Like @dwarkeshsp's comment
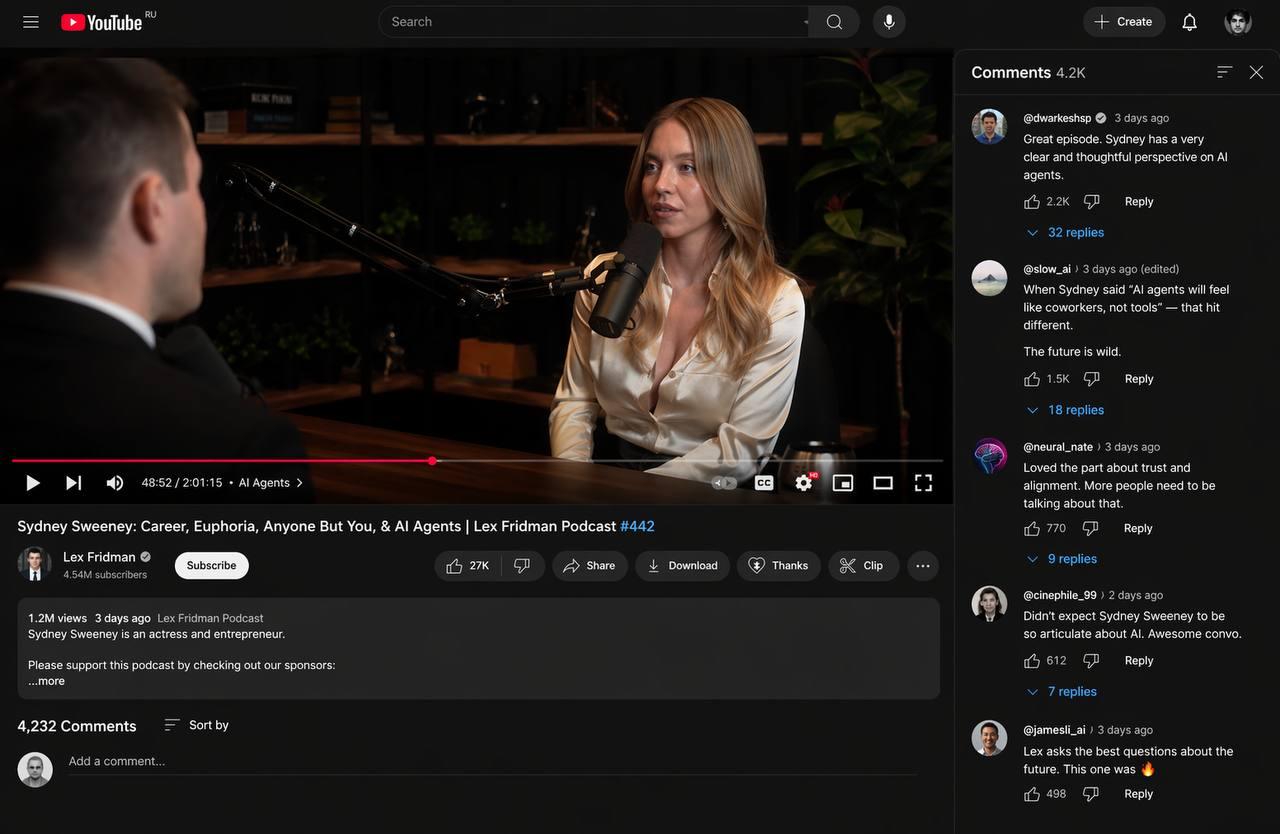Screen dimensions: 1280x834 (x=1032, y=202)
